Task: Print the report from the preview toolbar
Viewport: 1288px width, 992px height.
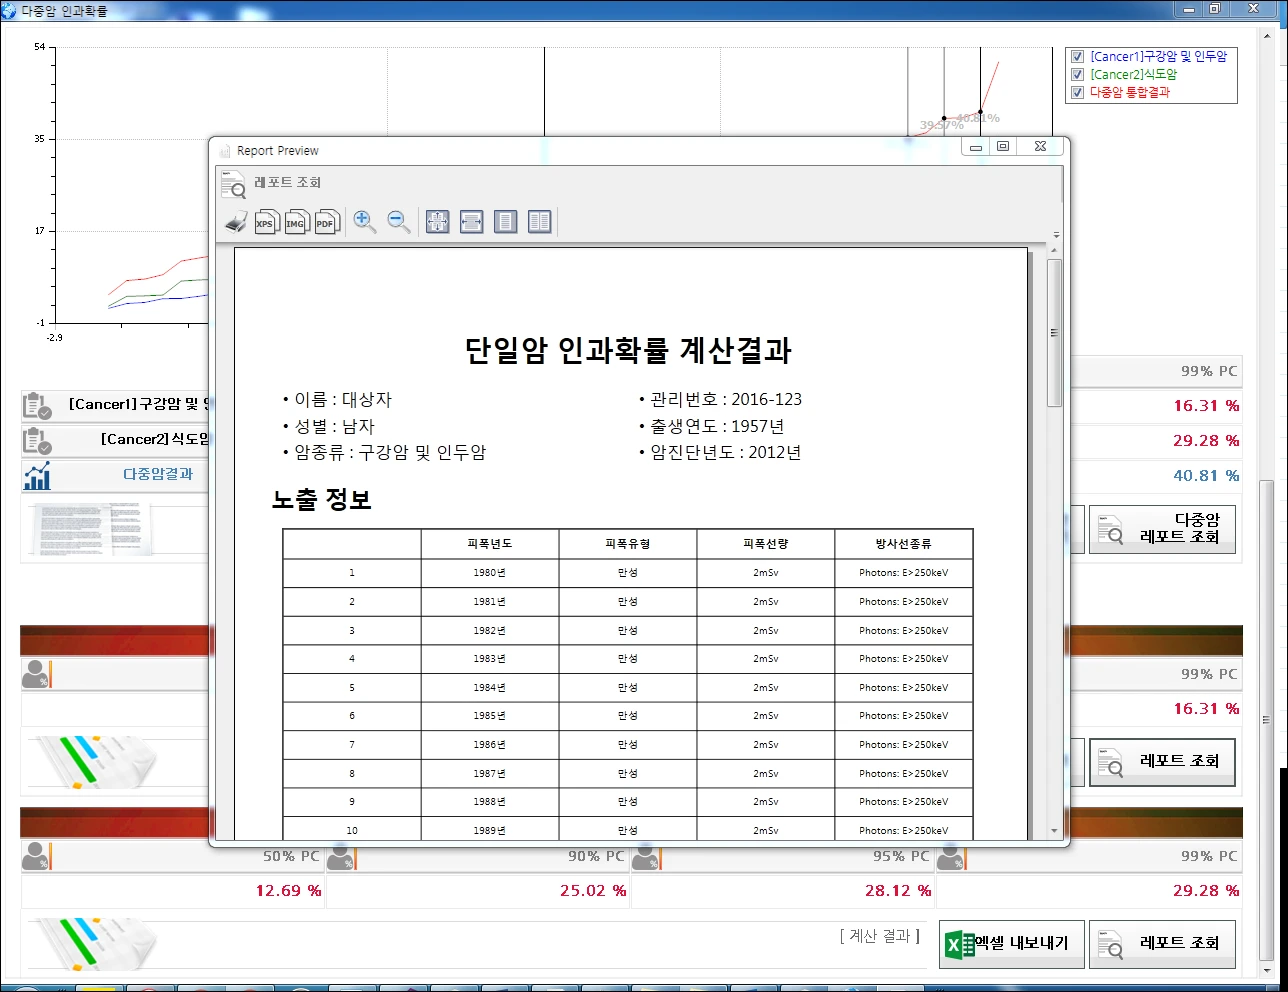Action: 236,222
